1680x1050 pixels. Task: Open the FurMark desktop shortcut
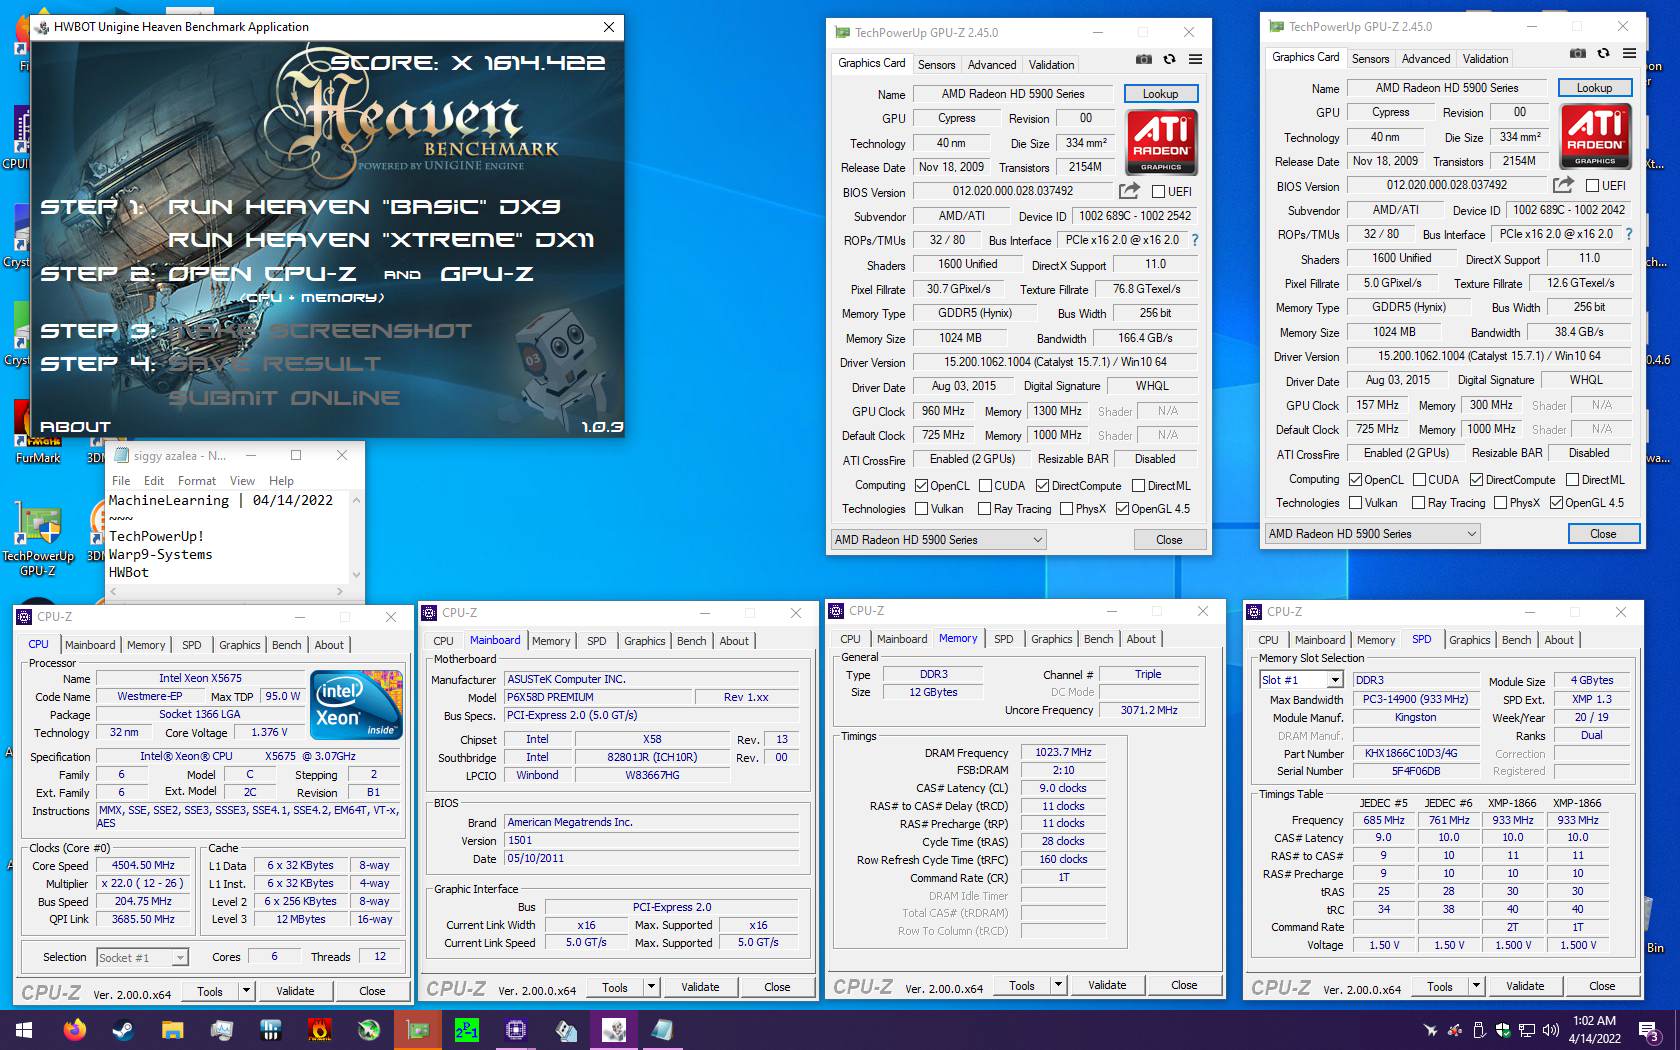(38, 432)
